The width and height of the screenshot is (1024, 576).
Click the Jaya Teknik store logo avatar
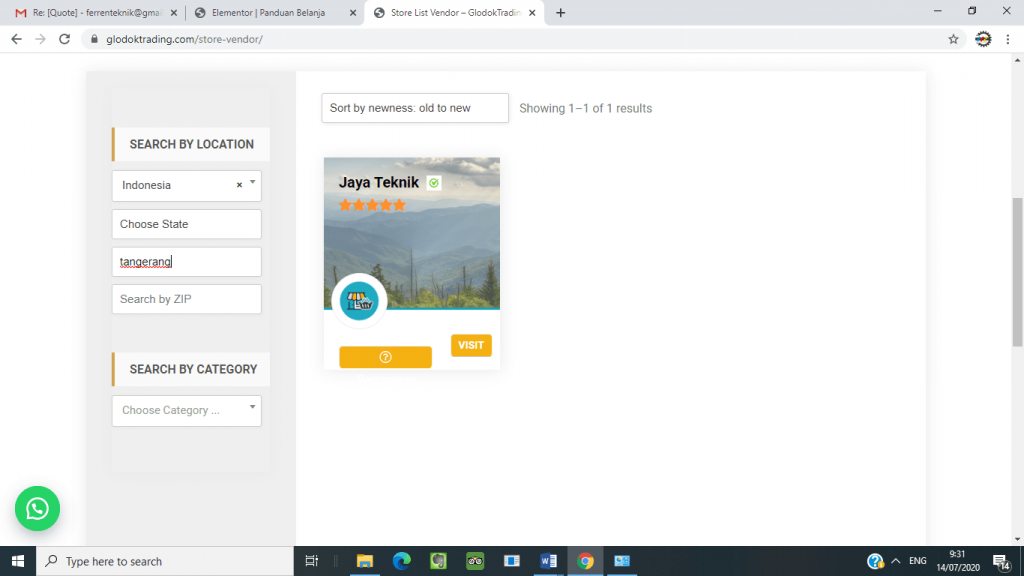[359, 301]
